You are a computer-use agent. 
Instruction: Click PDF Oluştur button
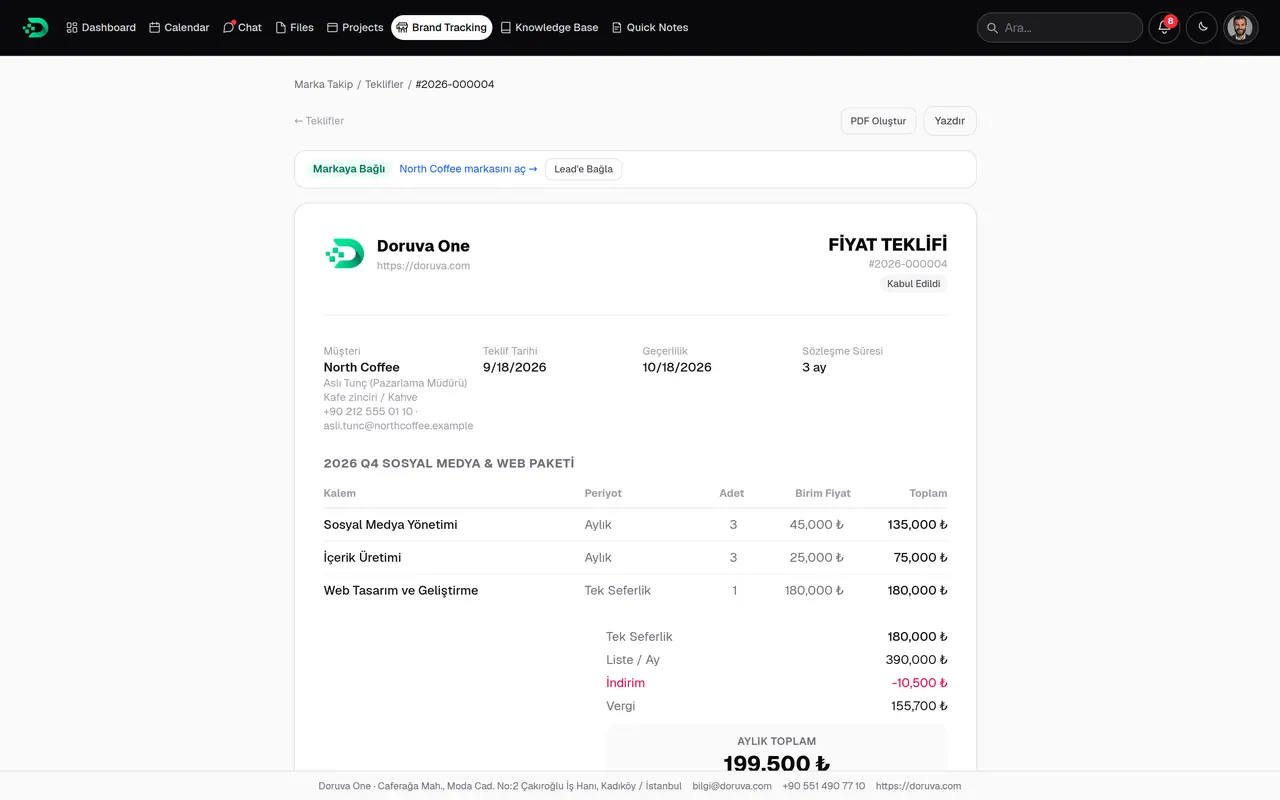[x=878, y=121]
